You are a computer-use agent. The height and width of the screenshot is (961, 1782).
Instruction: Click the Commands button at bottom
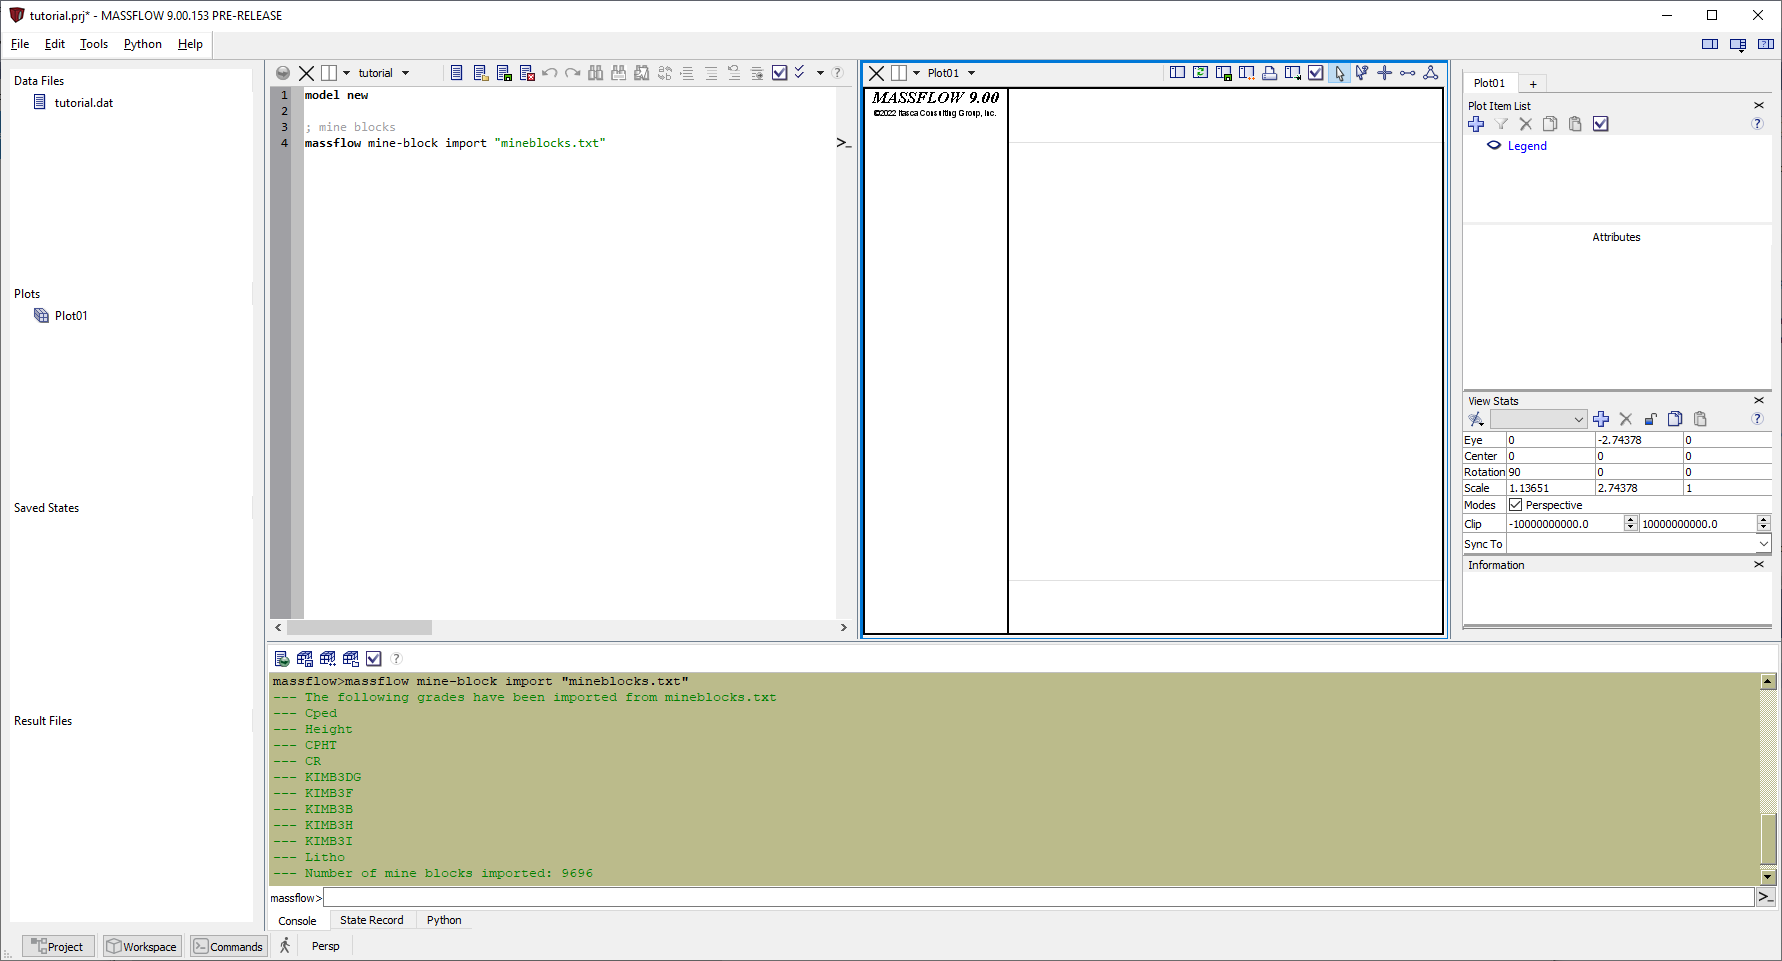point(228,946)
